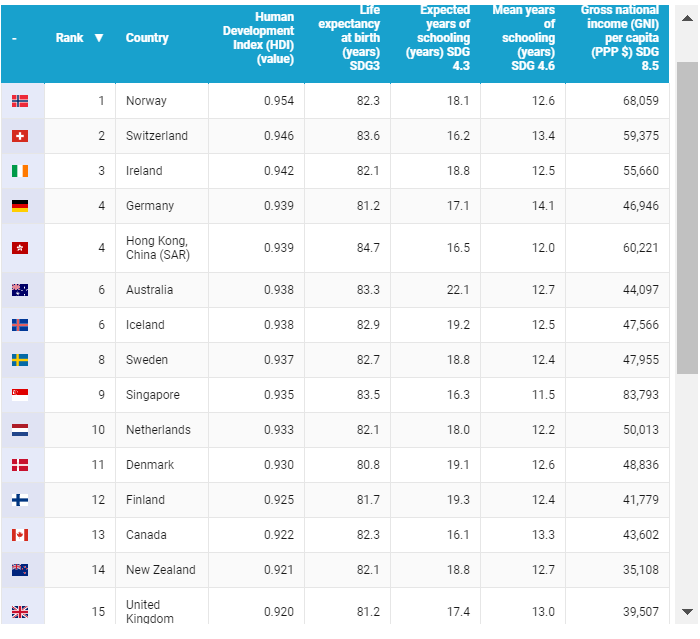Select the Hong Kong flag icon

20,248
